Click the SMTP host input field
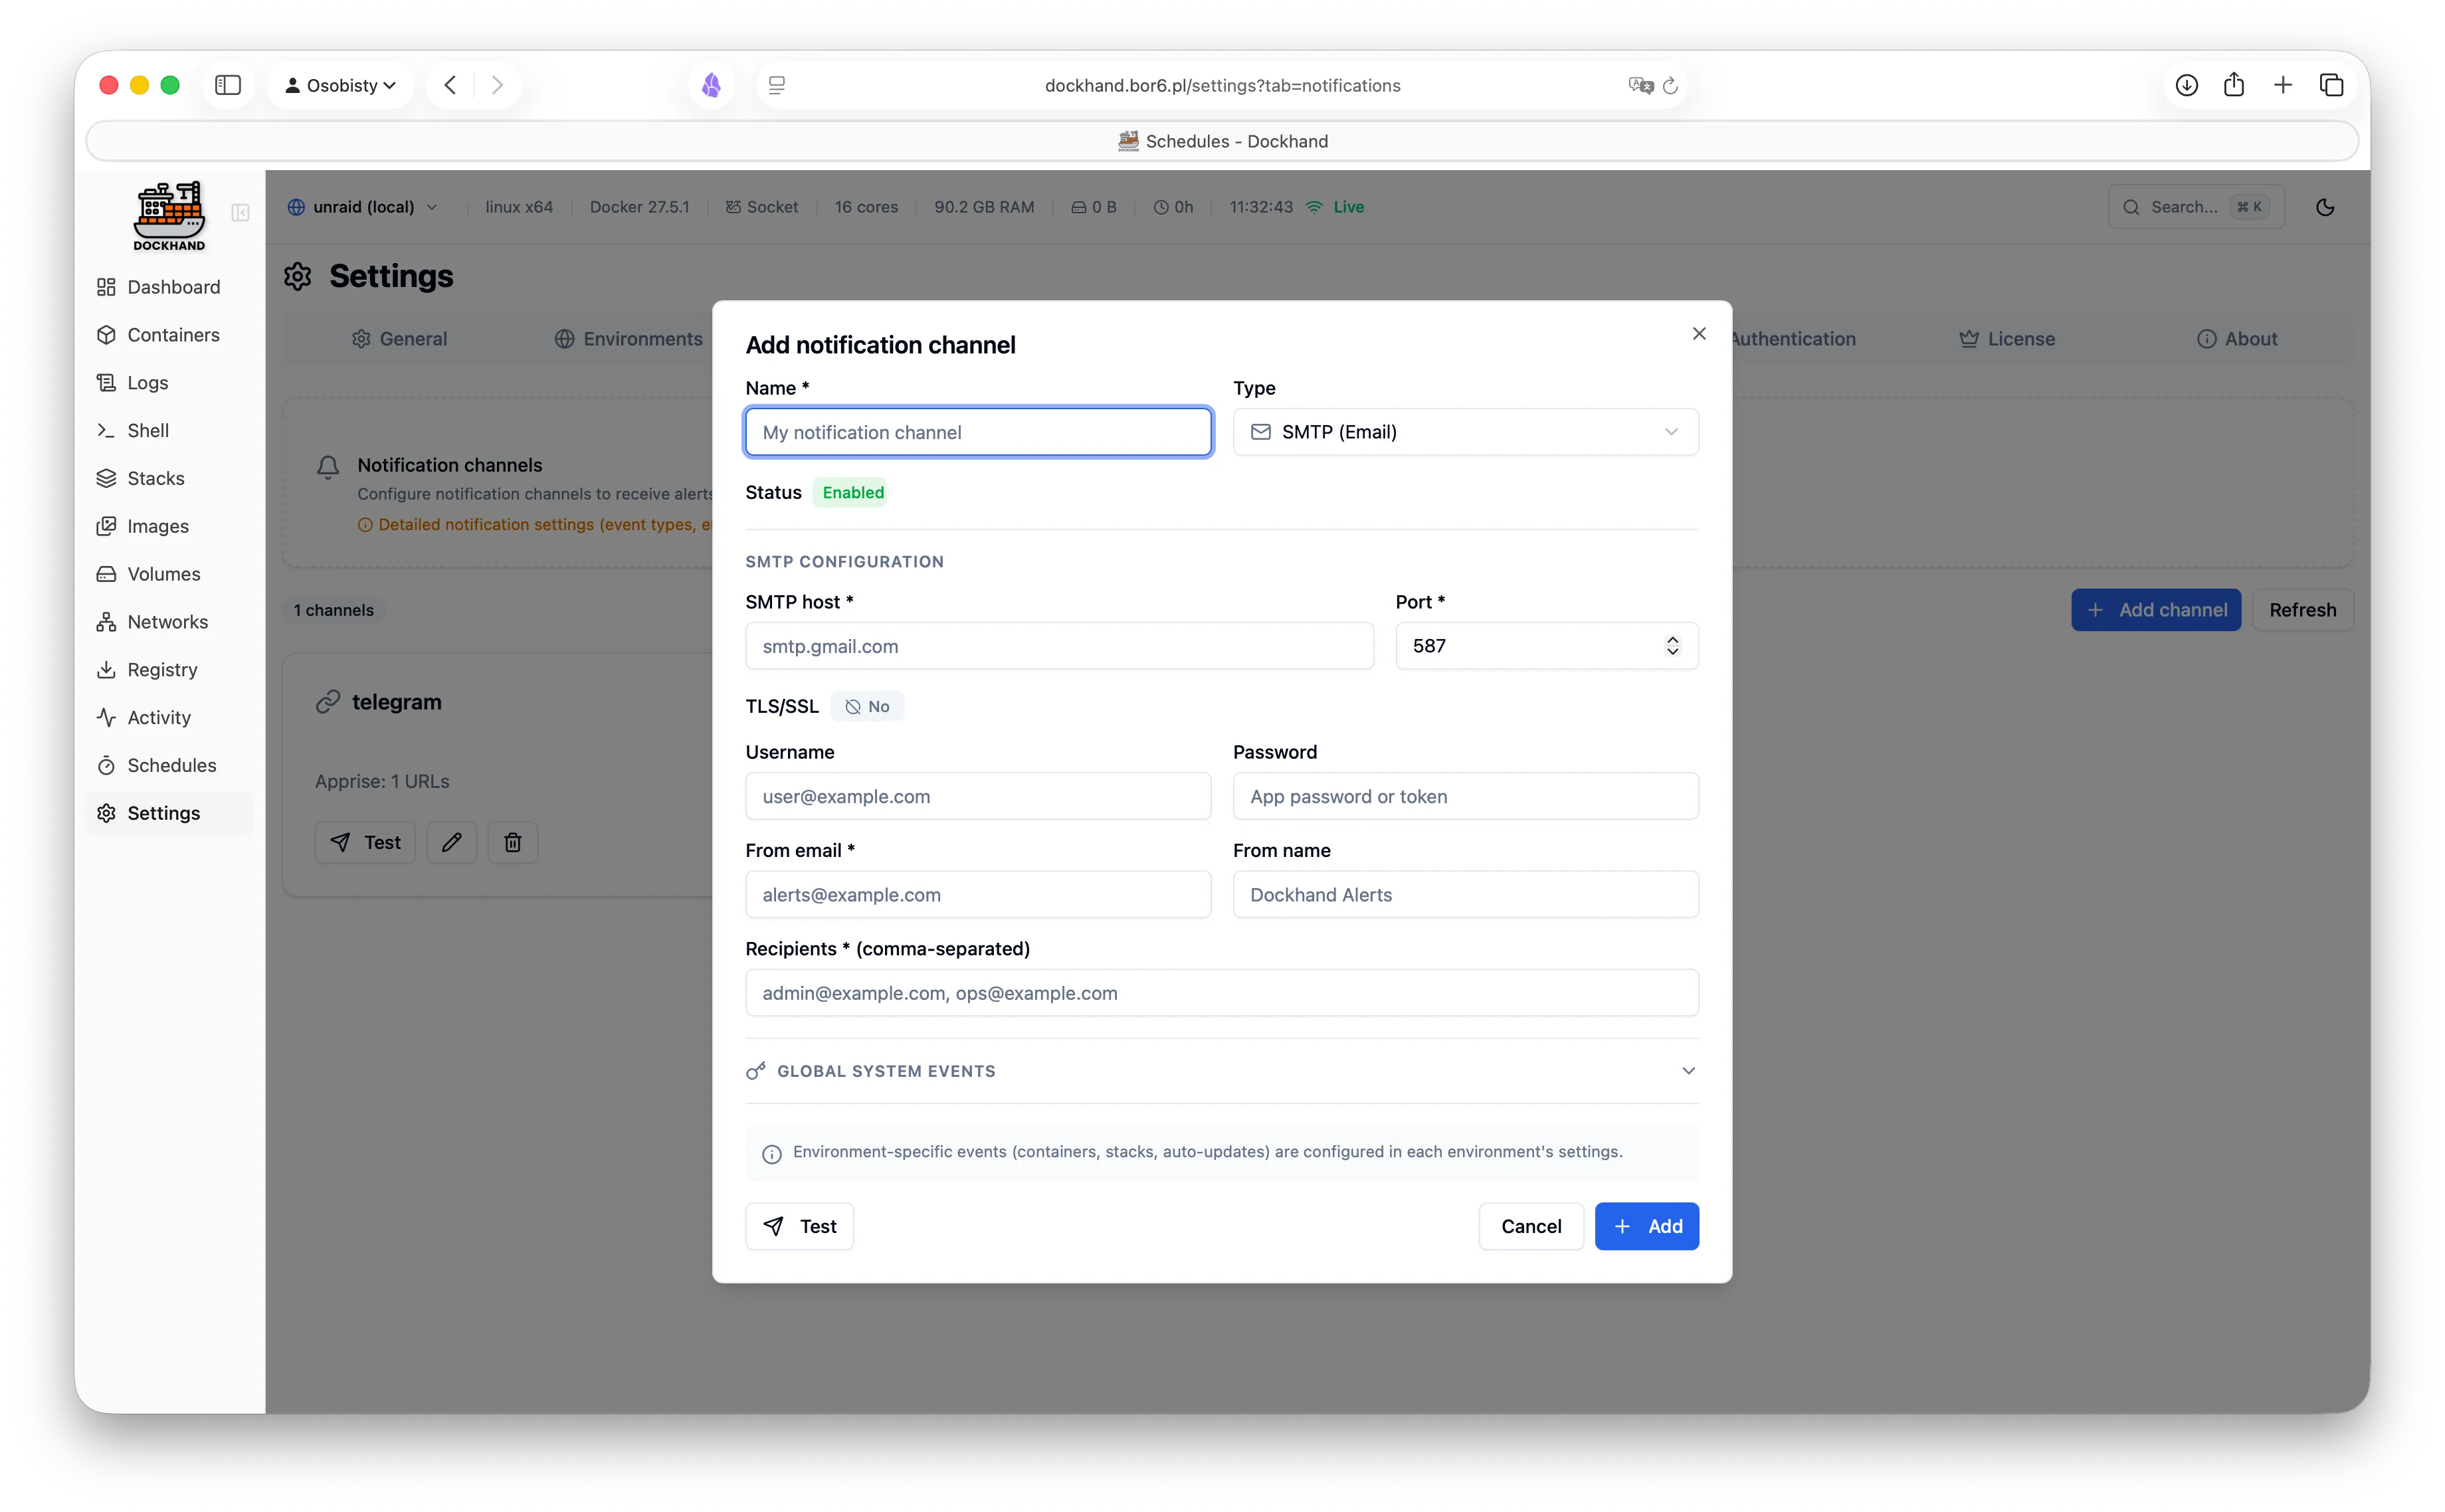This screenshot has width=2445, height=1512. (1059, 646)
